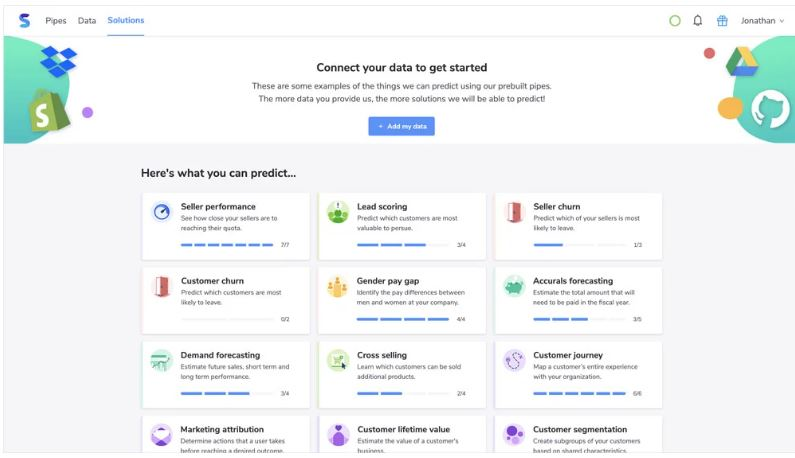Screen dimensions: 795x458
Task: Open the Seller performance title
Action: click(x=218, y=206)
